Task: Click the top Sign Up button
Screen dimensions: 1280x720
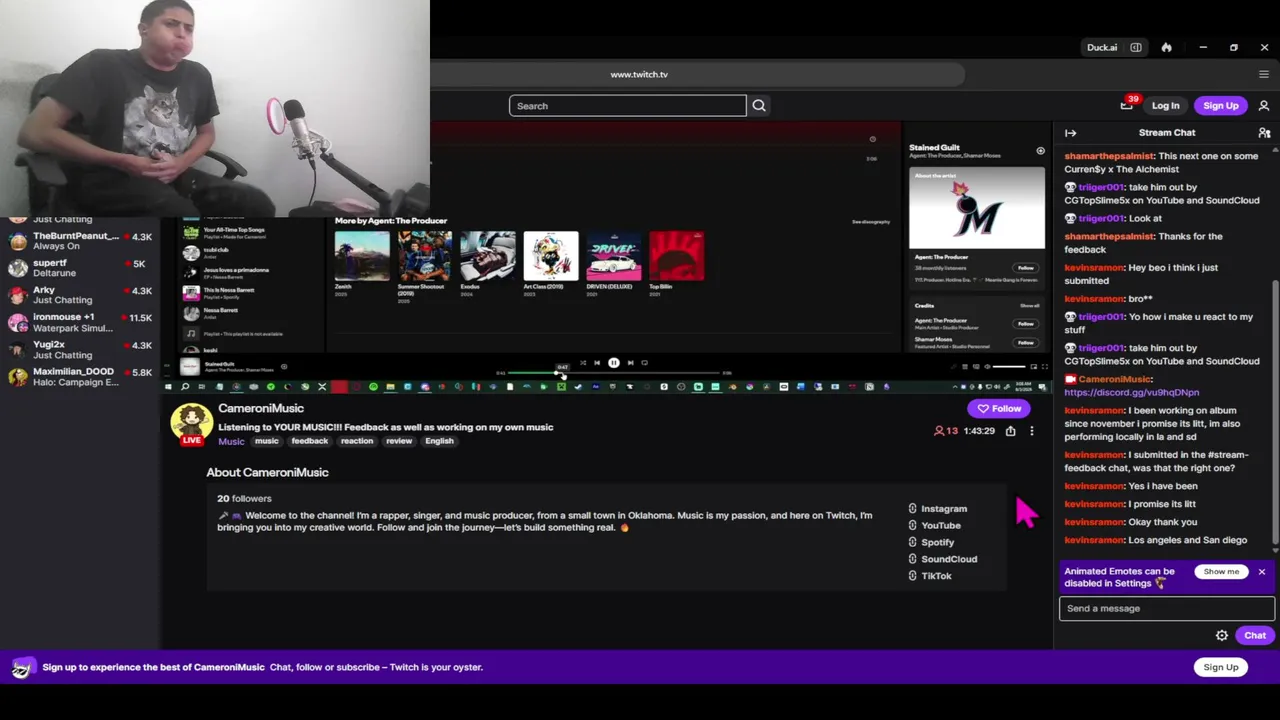Action: coord(1220,106)
